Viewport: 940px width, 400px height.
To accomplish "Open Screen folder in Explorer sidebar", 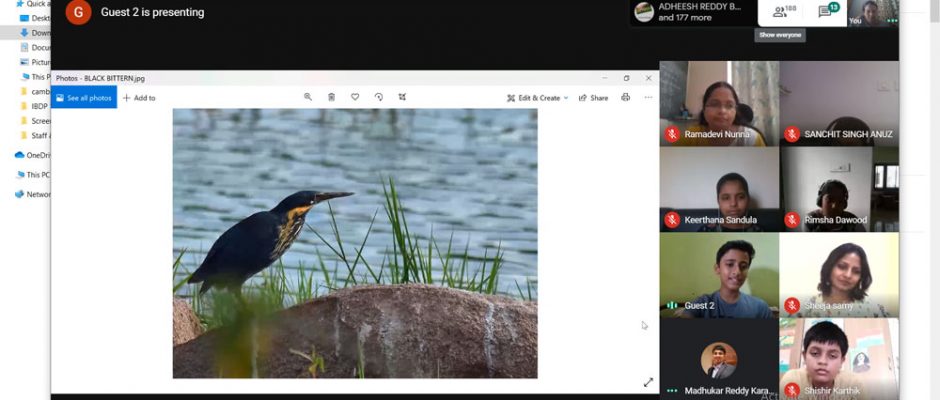I will (35, 121).
